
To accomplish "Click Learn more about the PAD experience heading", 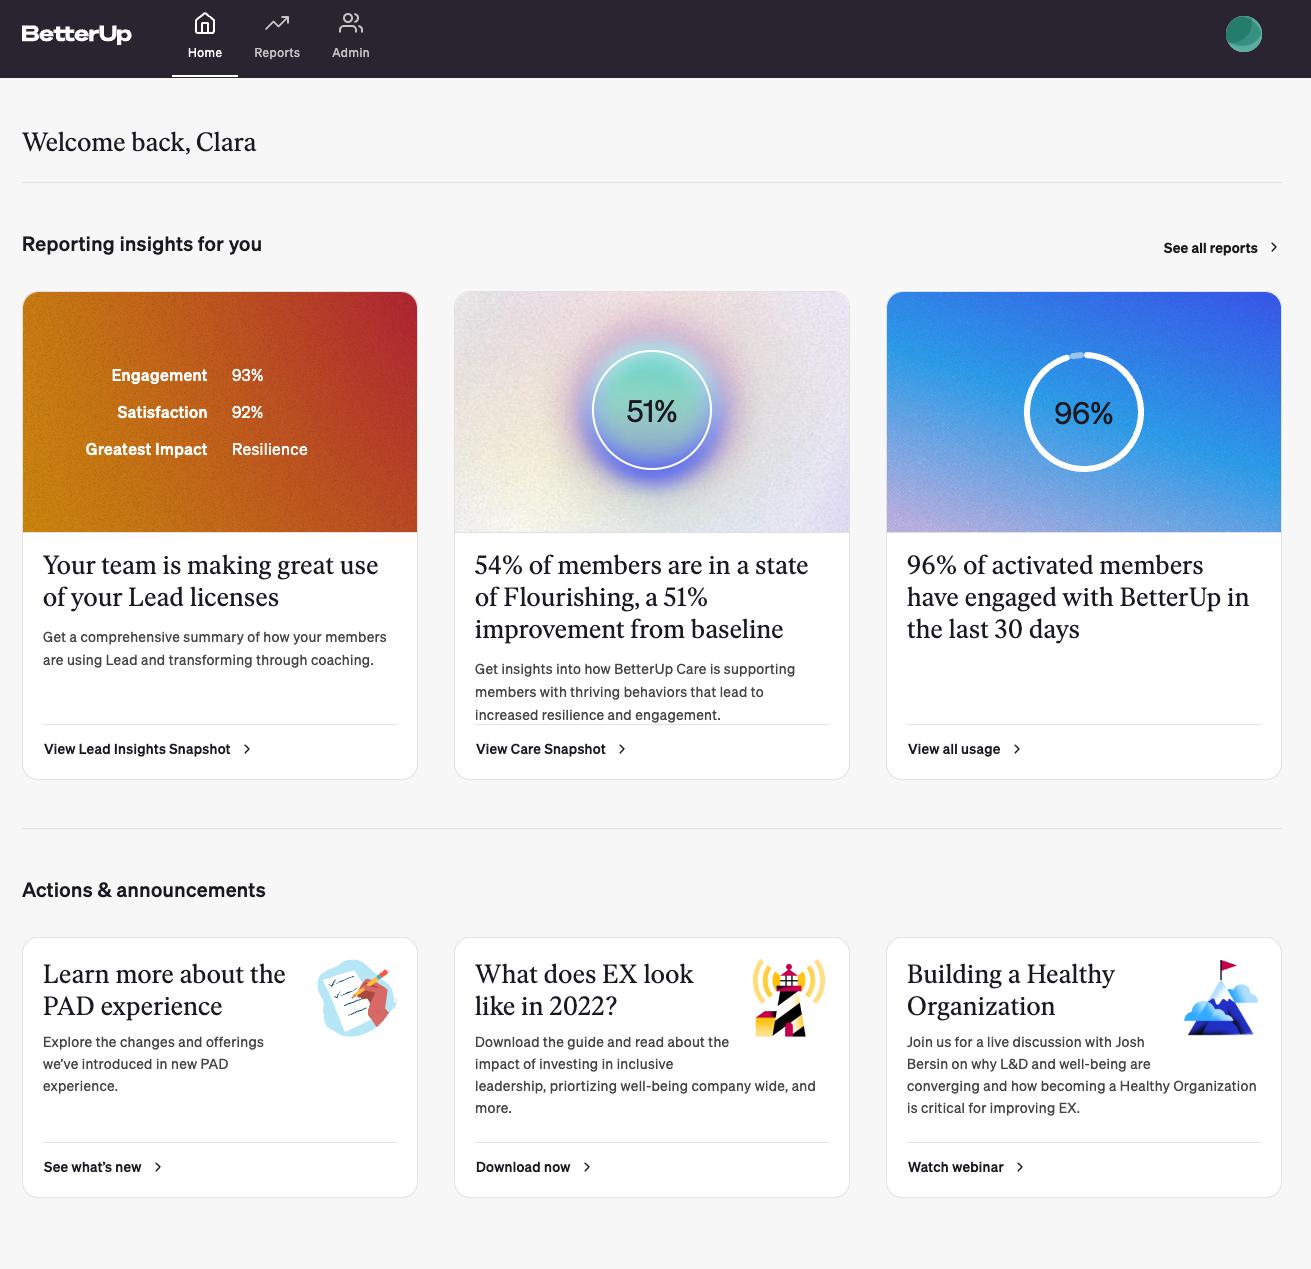I will [164, 990].
